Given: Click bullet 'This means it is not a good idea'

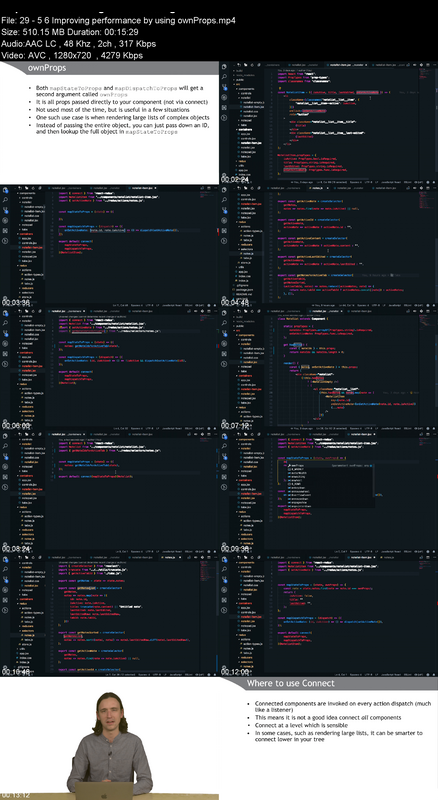Looking at the screenshot, I should click(328, 717).
